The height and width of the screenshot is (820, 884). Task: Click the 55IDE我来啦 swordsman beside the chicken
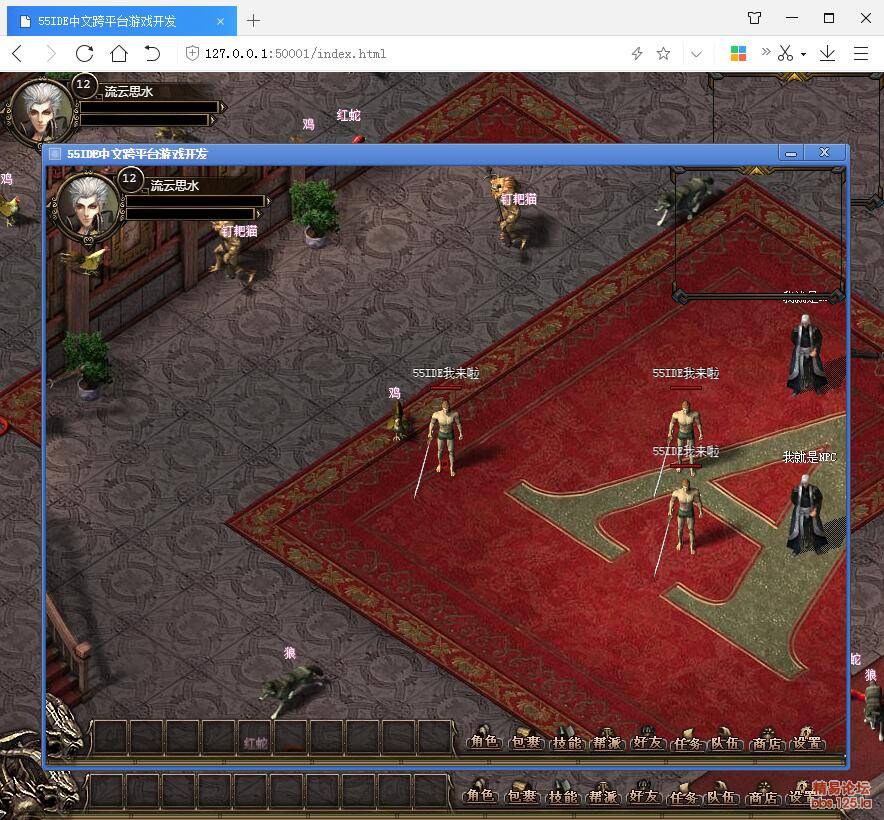(x=445, y=438)
